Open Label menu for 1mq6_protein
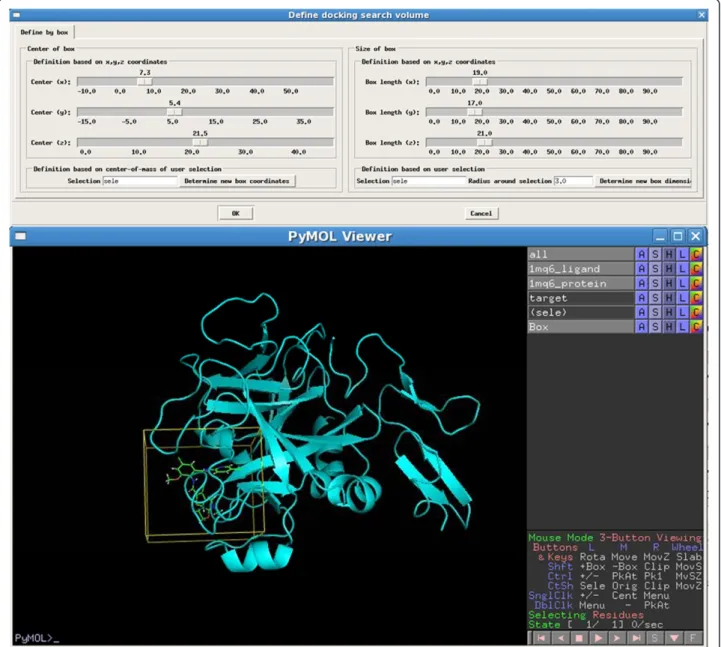The width and height of the screenshot is (721, 647). pyautogui.click(x=683, y=283)
